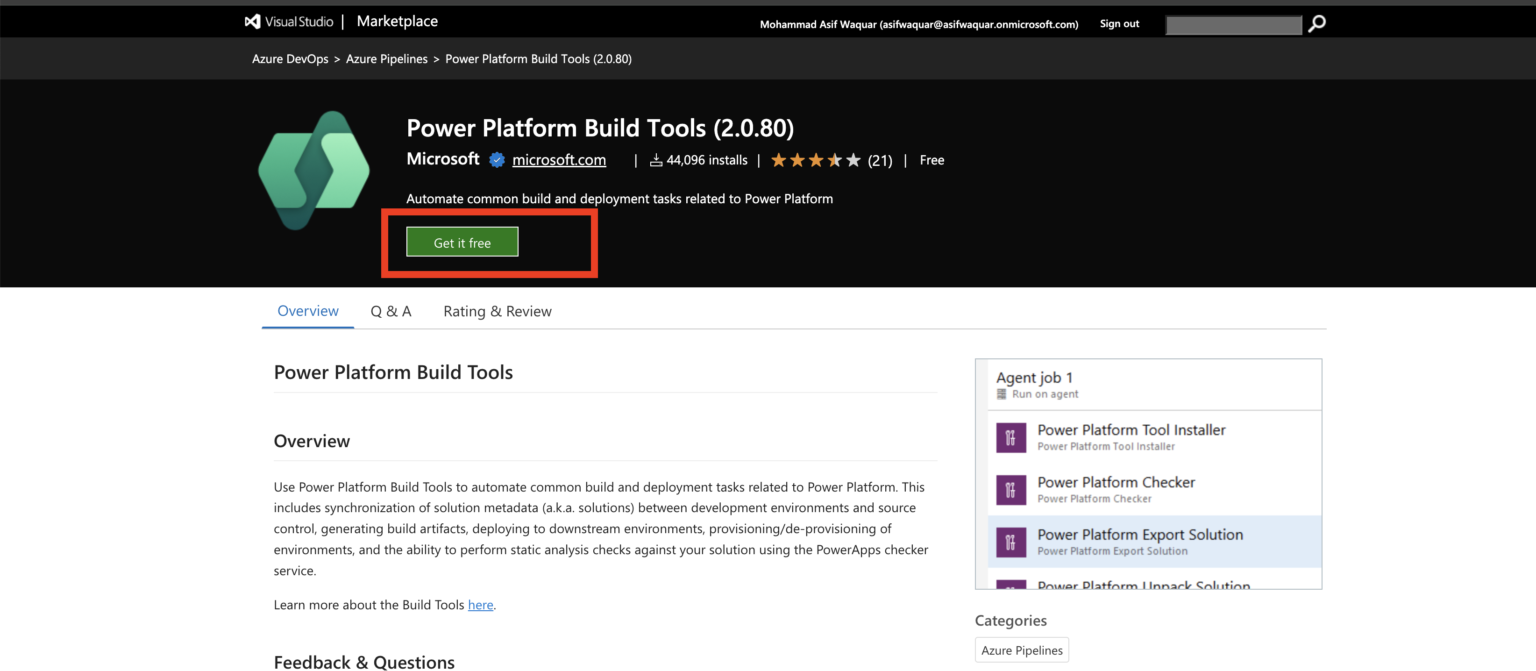1536x671 pixels.
Task: Click inside the search input field
Action: click(x=1233, y=24)
